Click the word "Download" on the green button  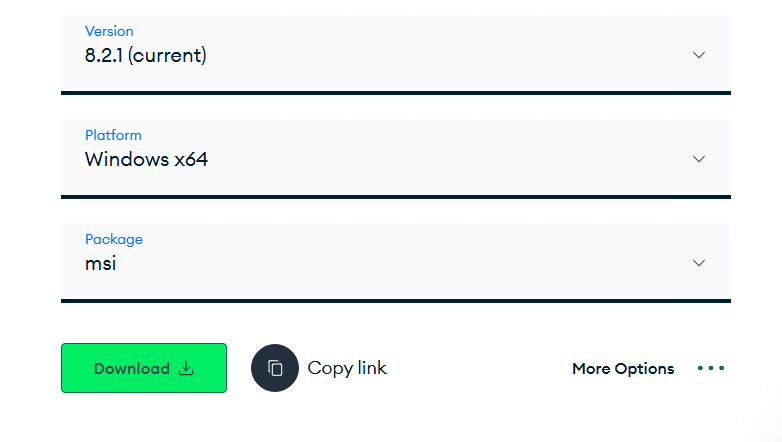(x=132, y=369)
